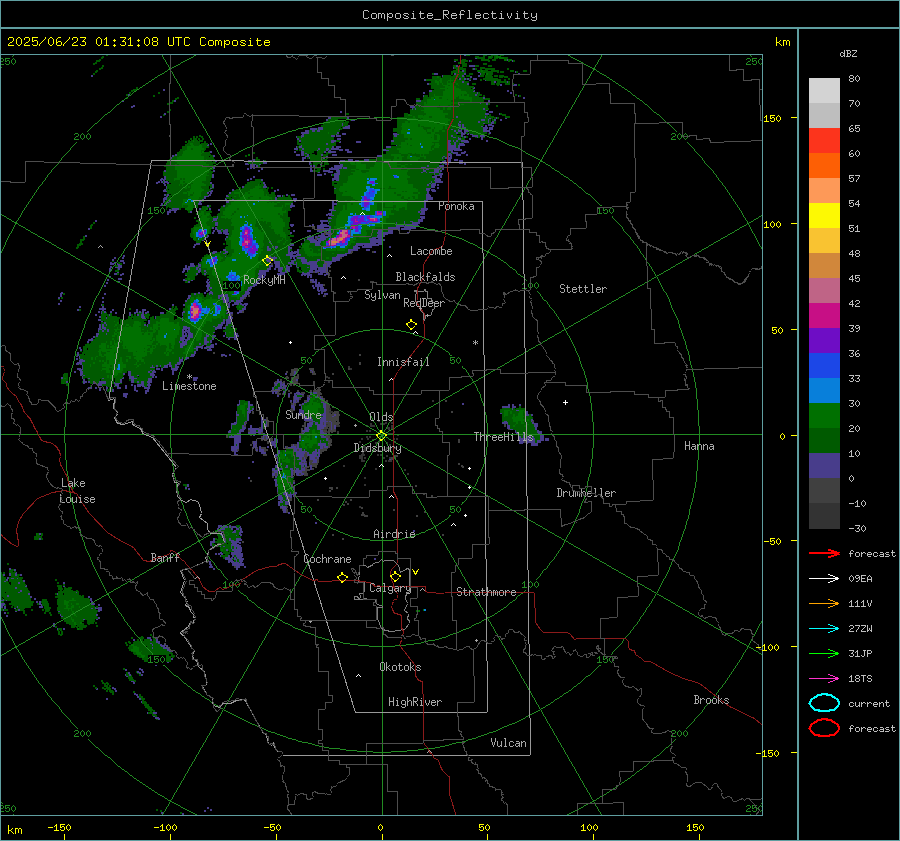Click the Sundre city label
Image resolution: width=900 pixels, height=841 pixels.
(303, 415)
